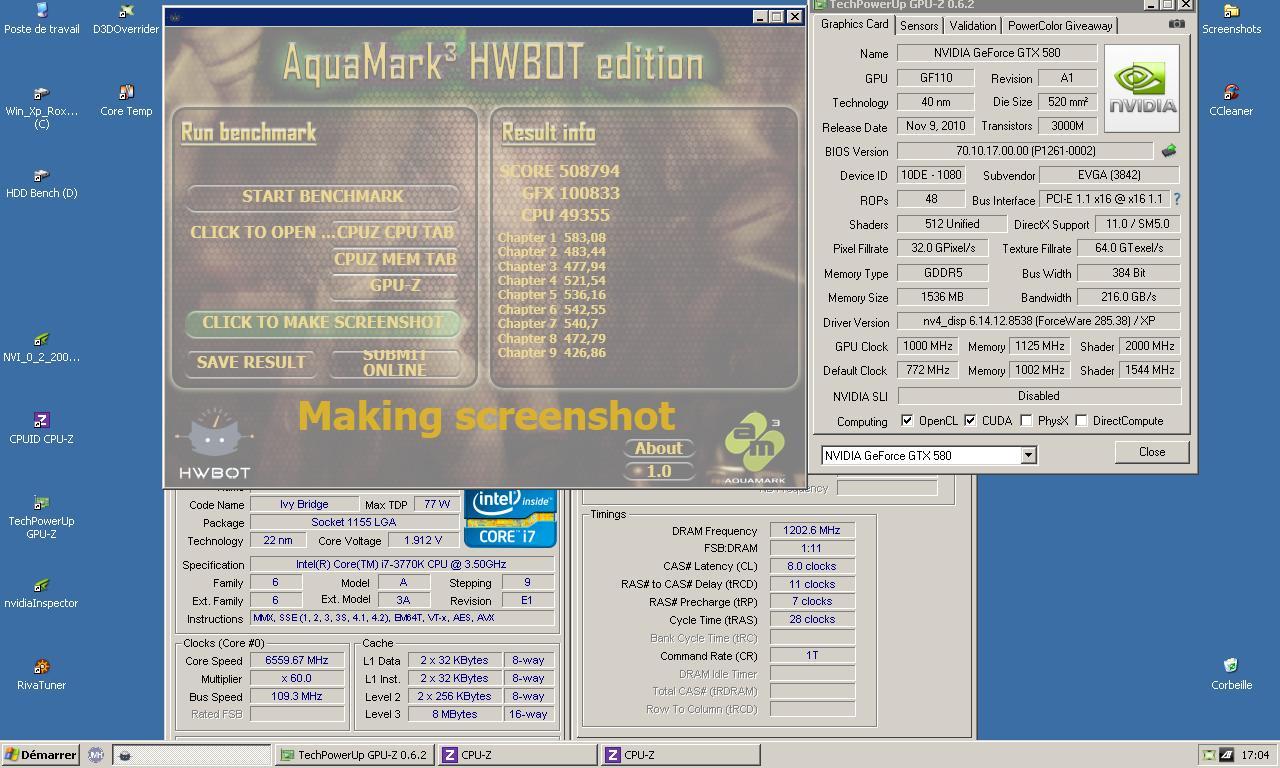Click SCORE 508794 result text

click(x=559, y=171)
